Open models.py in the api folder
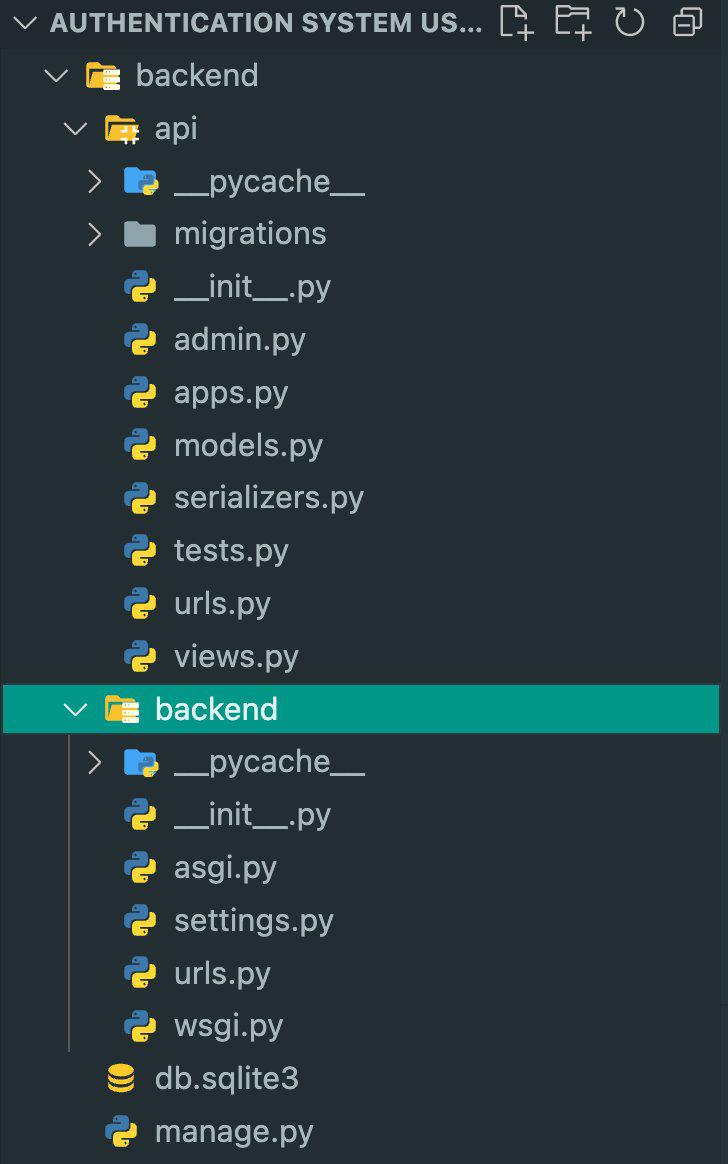The height and width of the screenshot is (1164, 728). pyautogui.click(x=248, y=445)
